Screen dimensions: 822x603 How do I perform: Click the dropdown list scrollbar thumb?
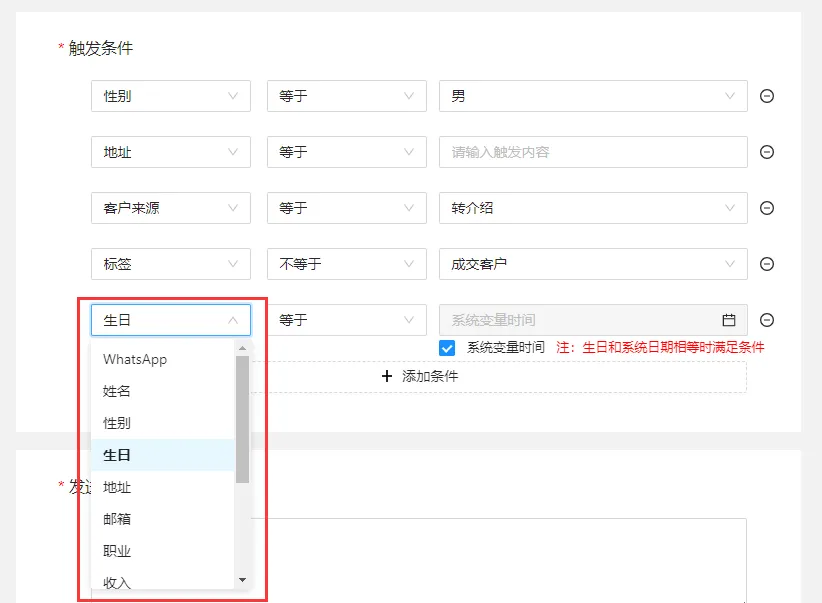242,419
